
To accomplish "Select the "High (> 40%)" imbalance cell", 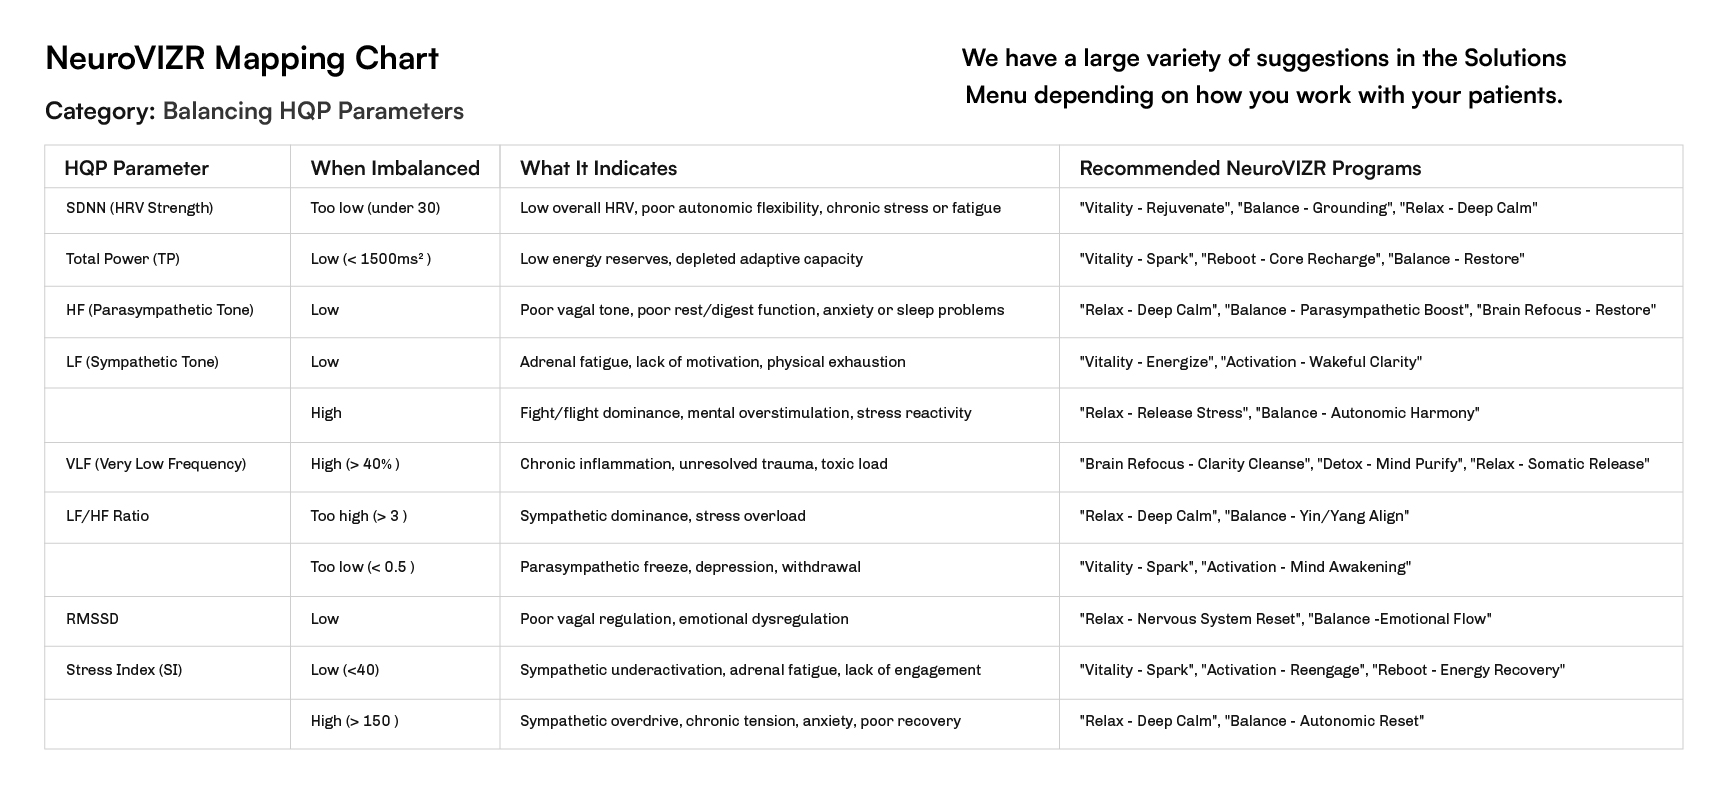I will click(355, 464).
